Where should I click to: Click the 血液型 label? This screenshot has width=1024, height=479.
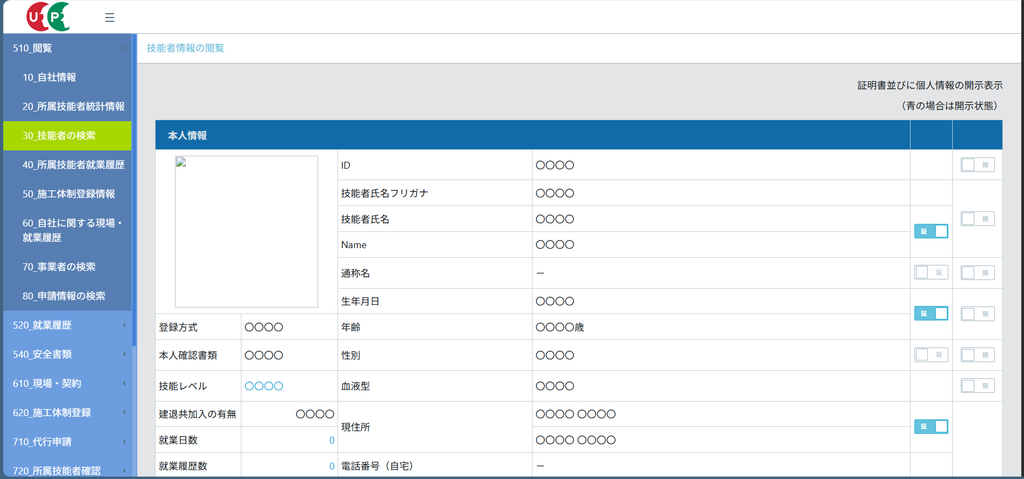point(355,386)
